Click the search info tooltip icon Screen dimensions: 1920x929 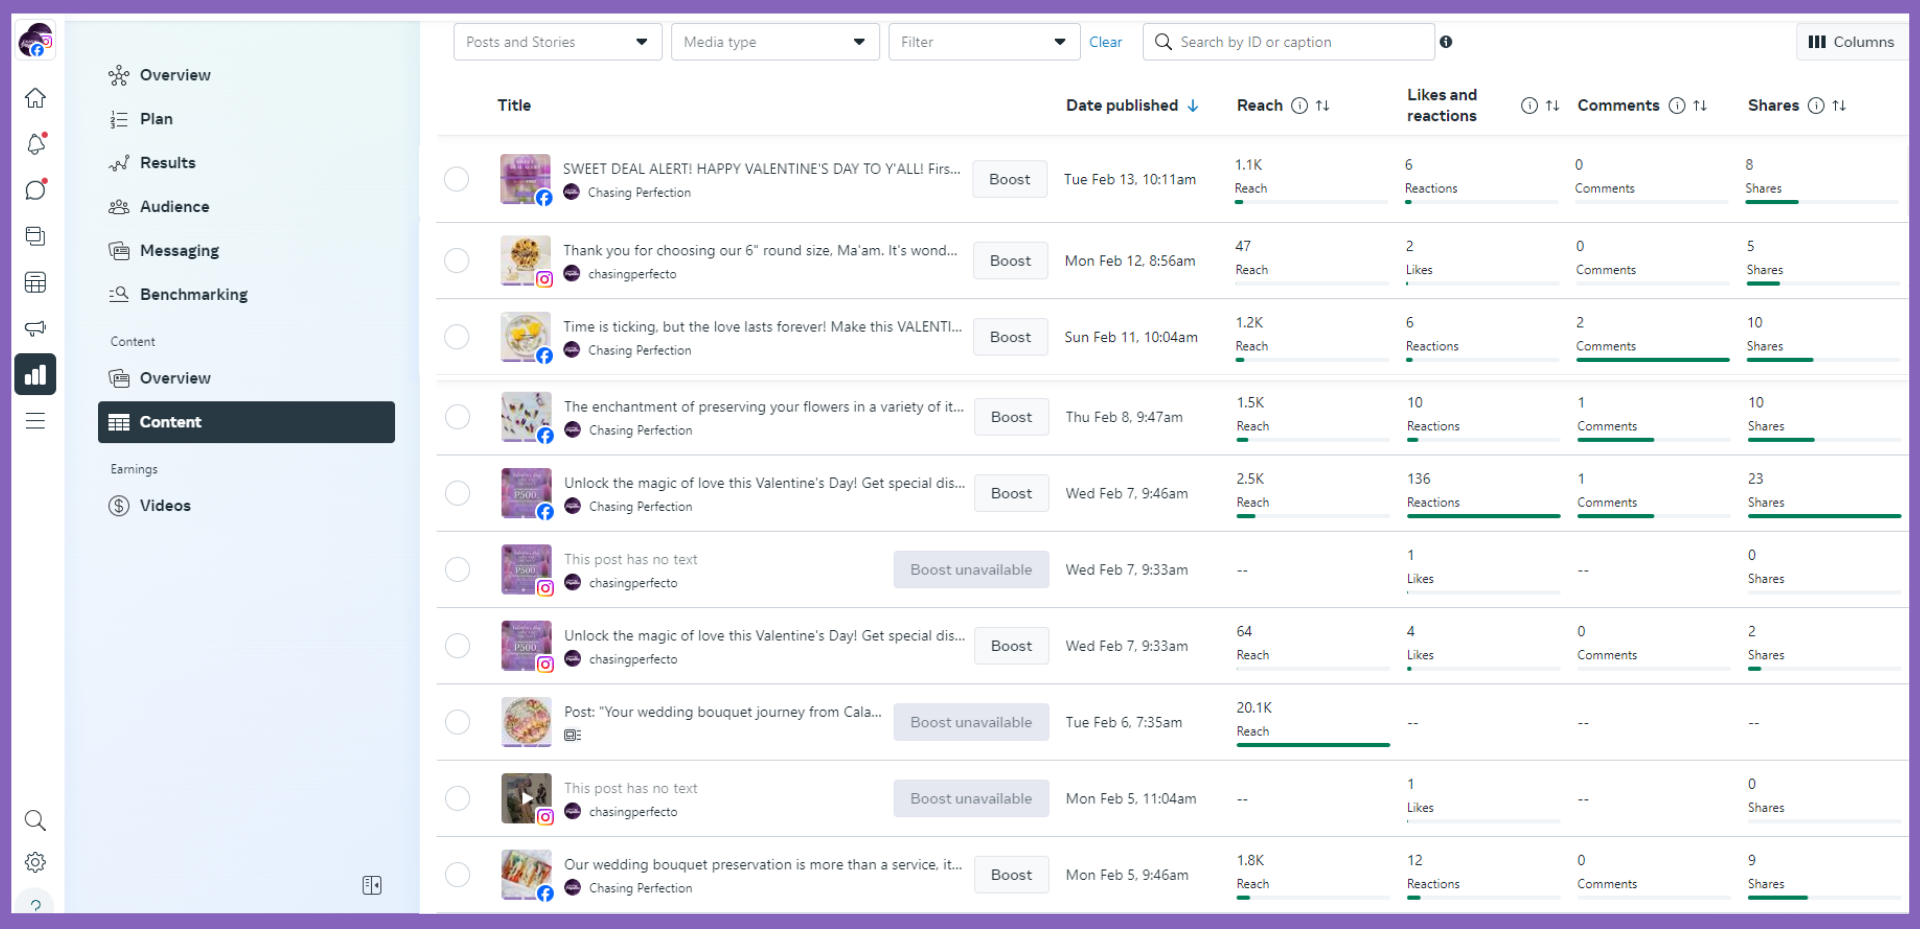(1446, 42)
